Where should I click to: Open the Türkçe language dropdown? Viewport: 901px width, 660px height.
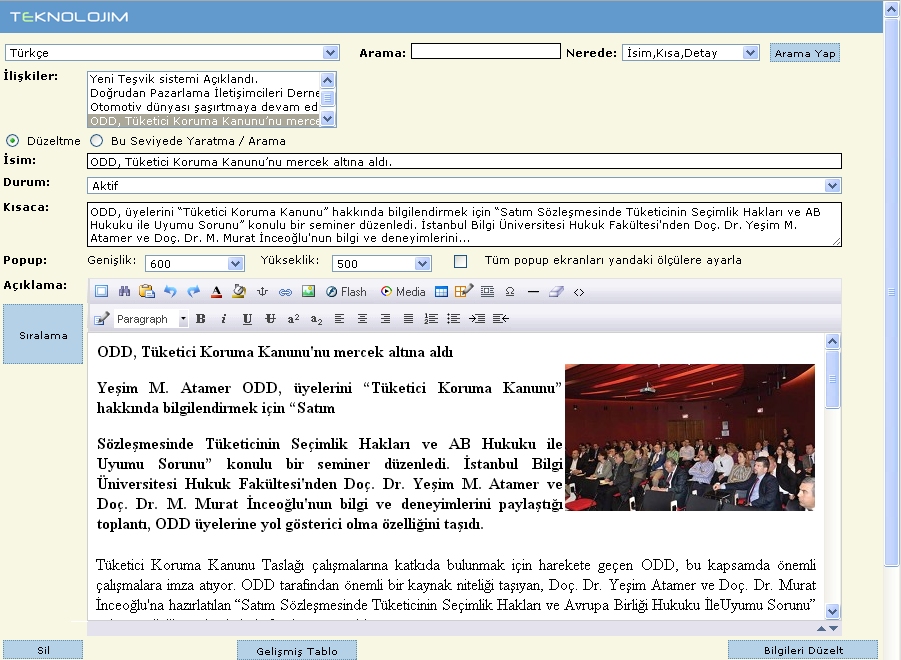pos(172,53)
